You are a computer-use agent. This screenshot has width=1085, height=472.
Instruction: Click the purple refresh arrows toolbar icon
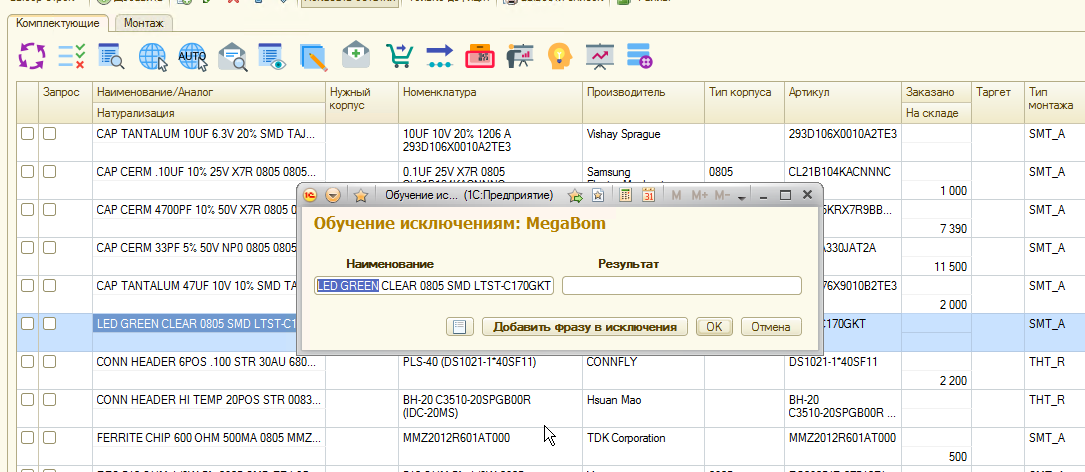pyautogui.click(x=33, y=56)
